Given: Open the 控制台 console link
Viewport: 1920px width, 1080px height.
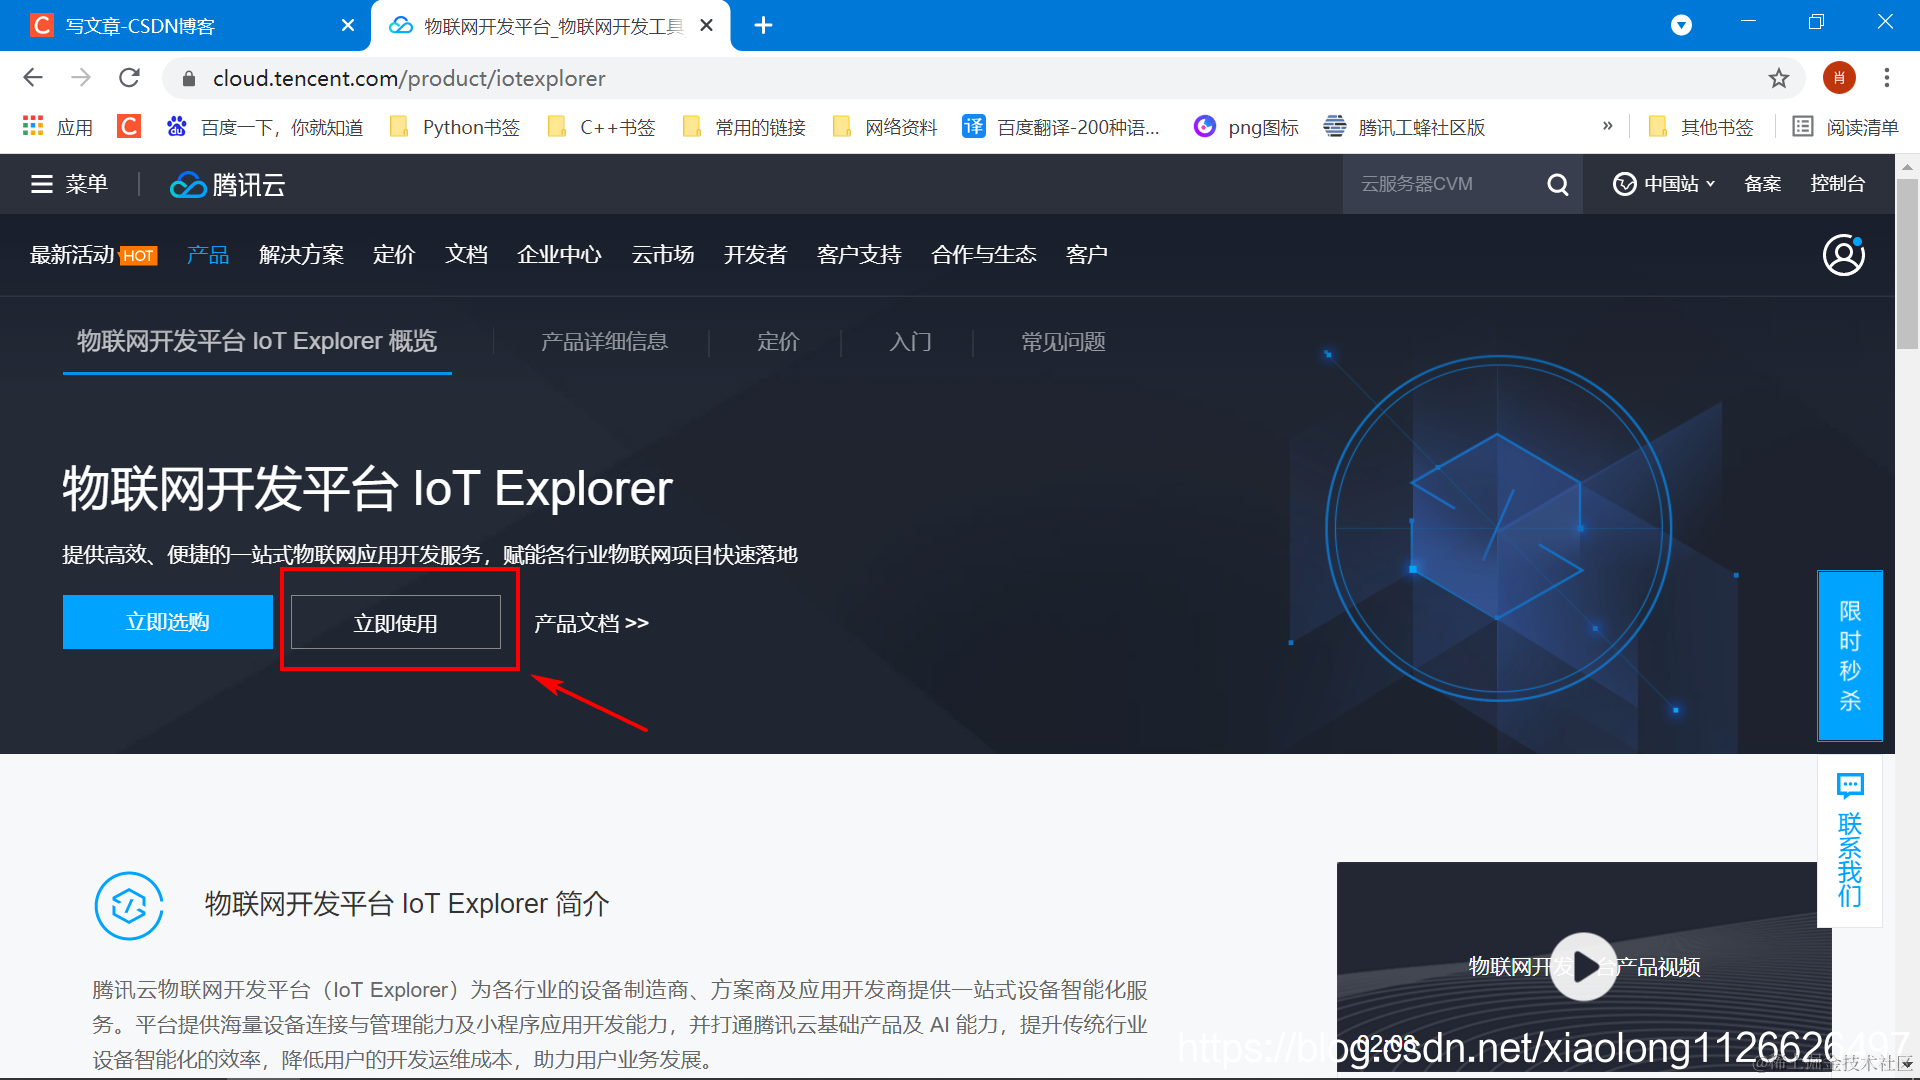Looking at the screenshot, I should point(1837,184).
